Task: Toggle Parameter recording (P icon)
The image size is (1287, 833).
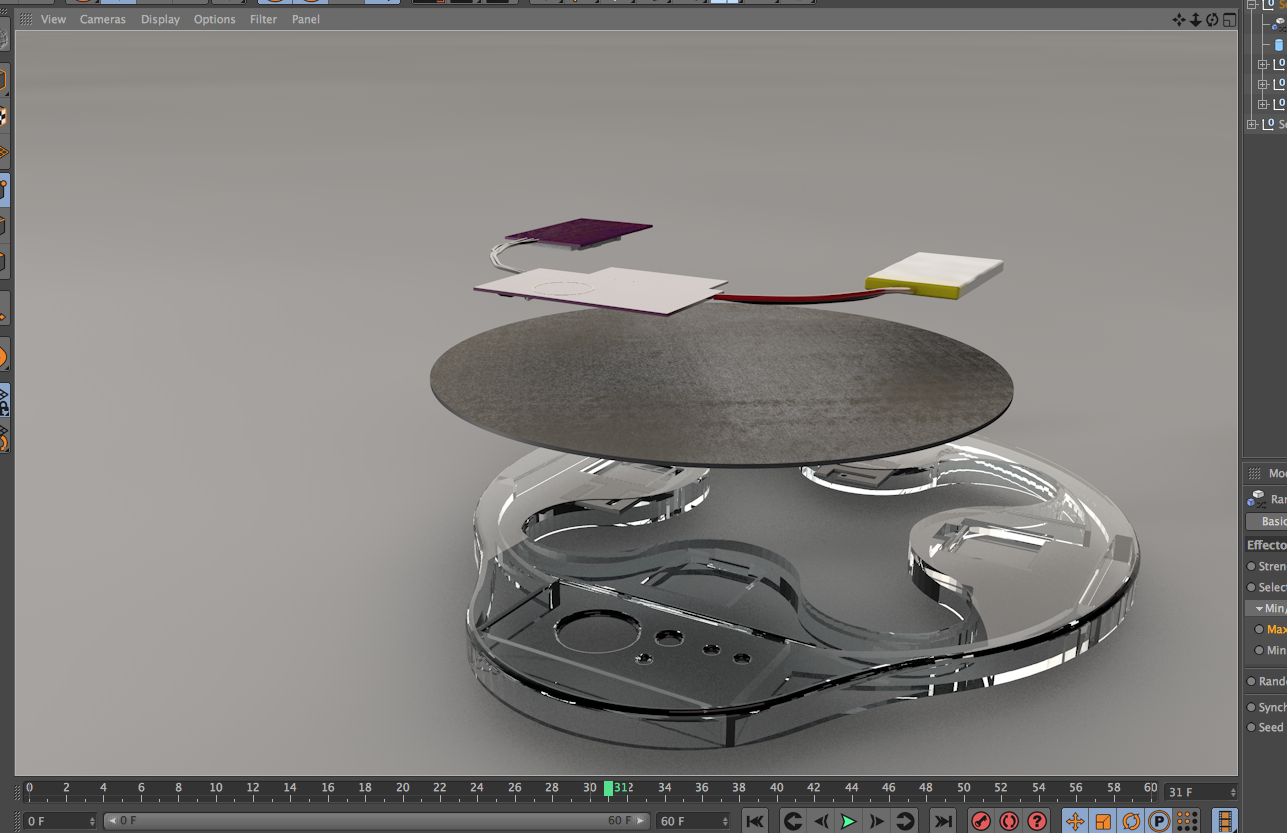Action: pyautogui.click(x=1159, y=821)
